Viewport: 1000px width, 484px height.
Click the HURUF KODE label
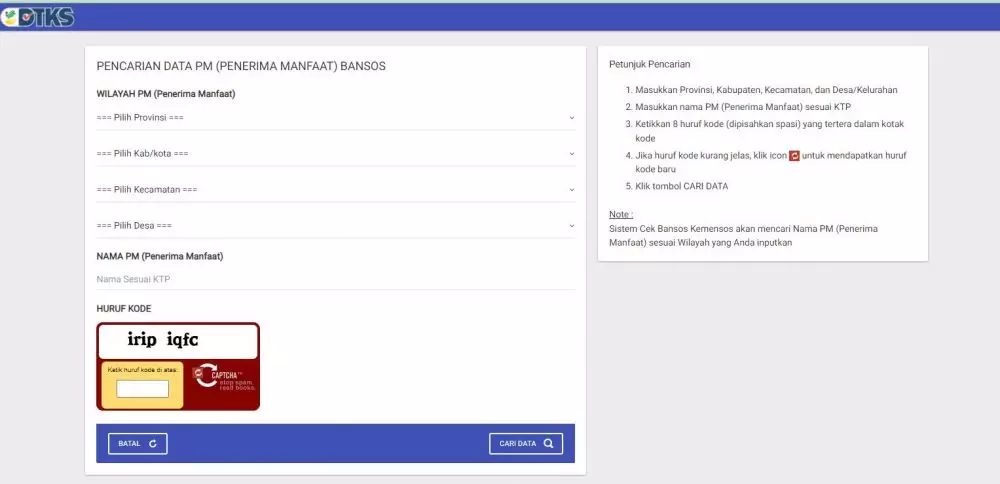pos(123,309)
